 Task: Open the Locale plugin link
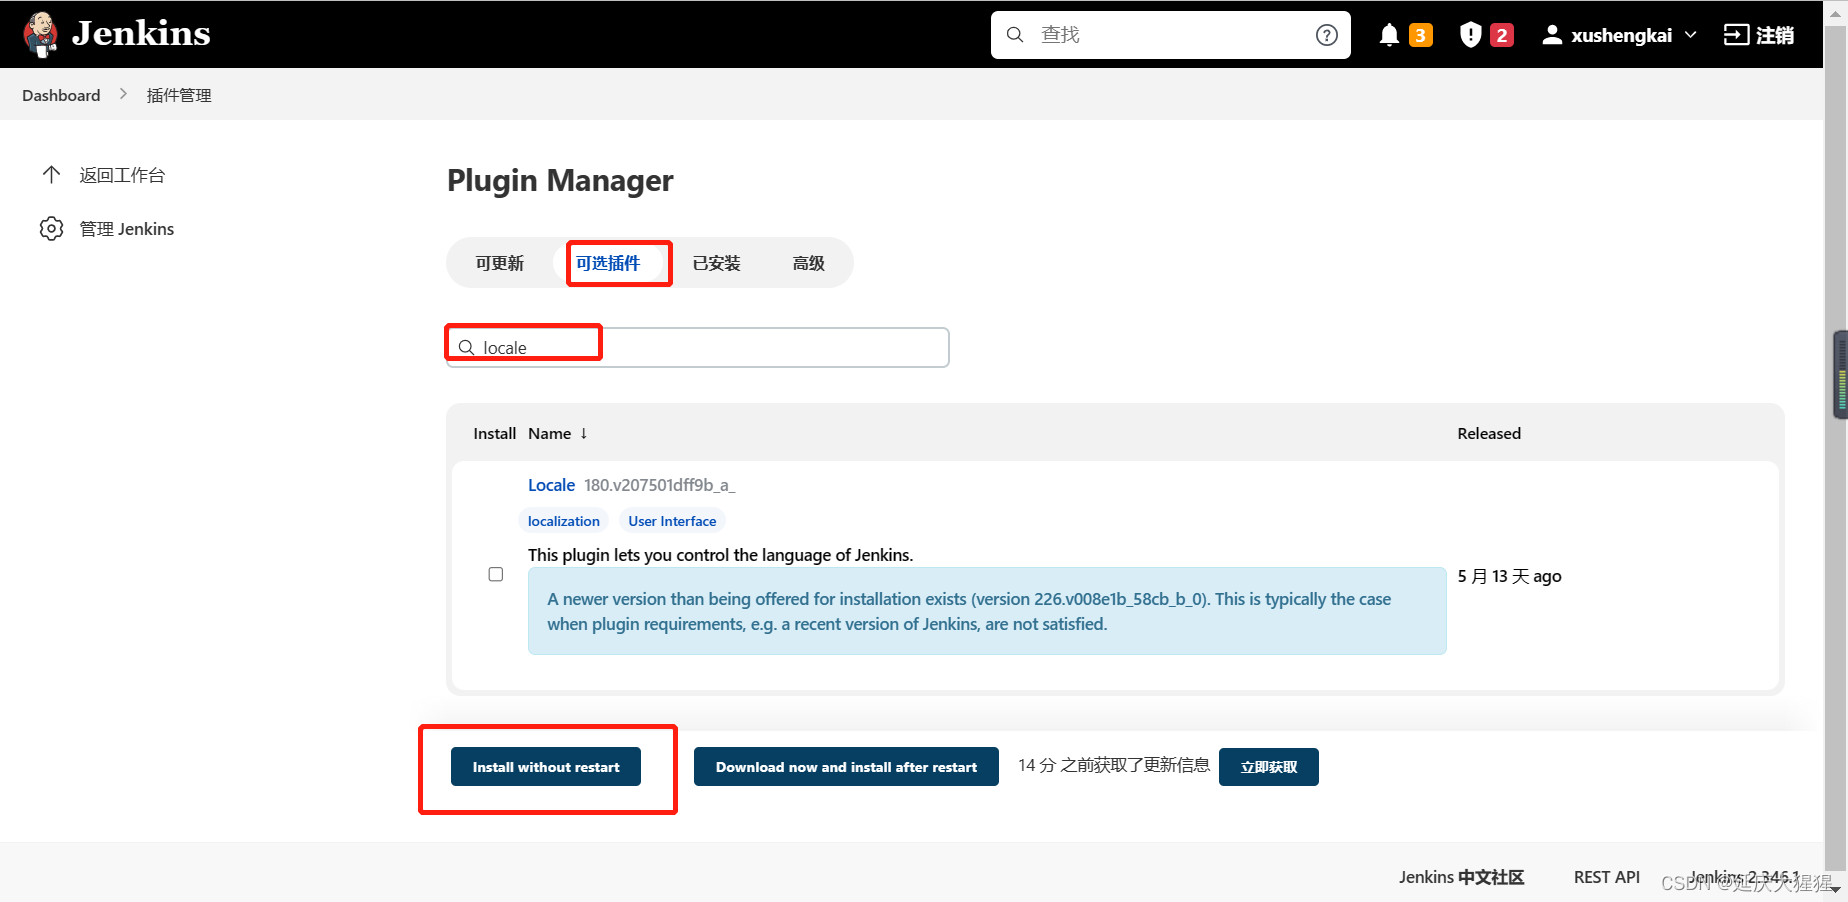click(x=551, y=485)
